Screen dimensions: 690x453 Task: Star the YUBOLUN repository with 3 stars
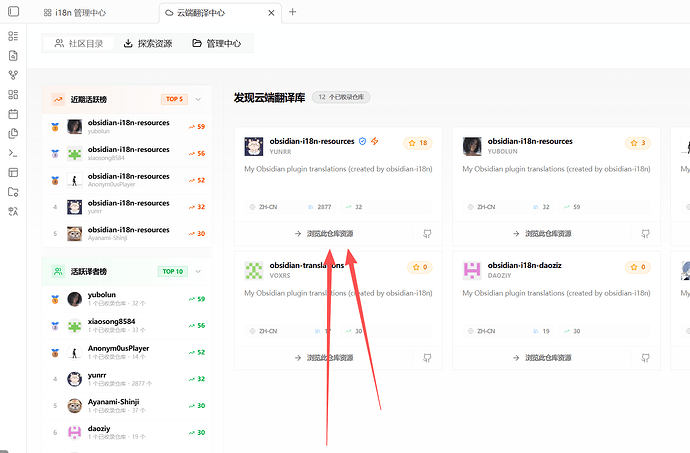point(638,143)
